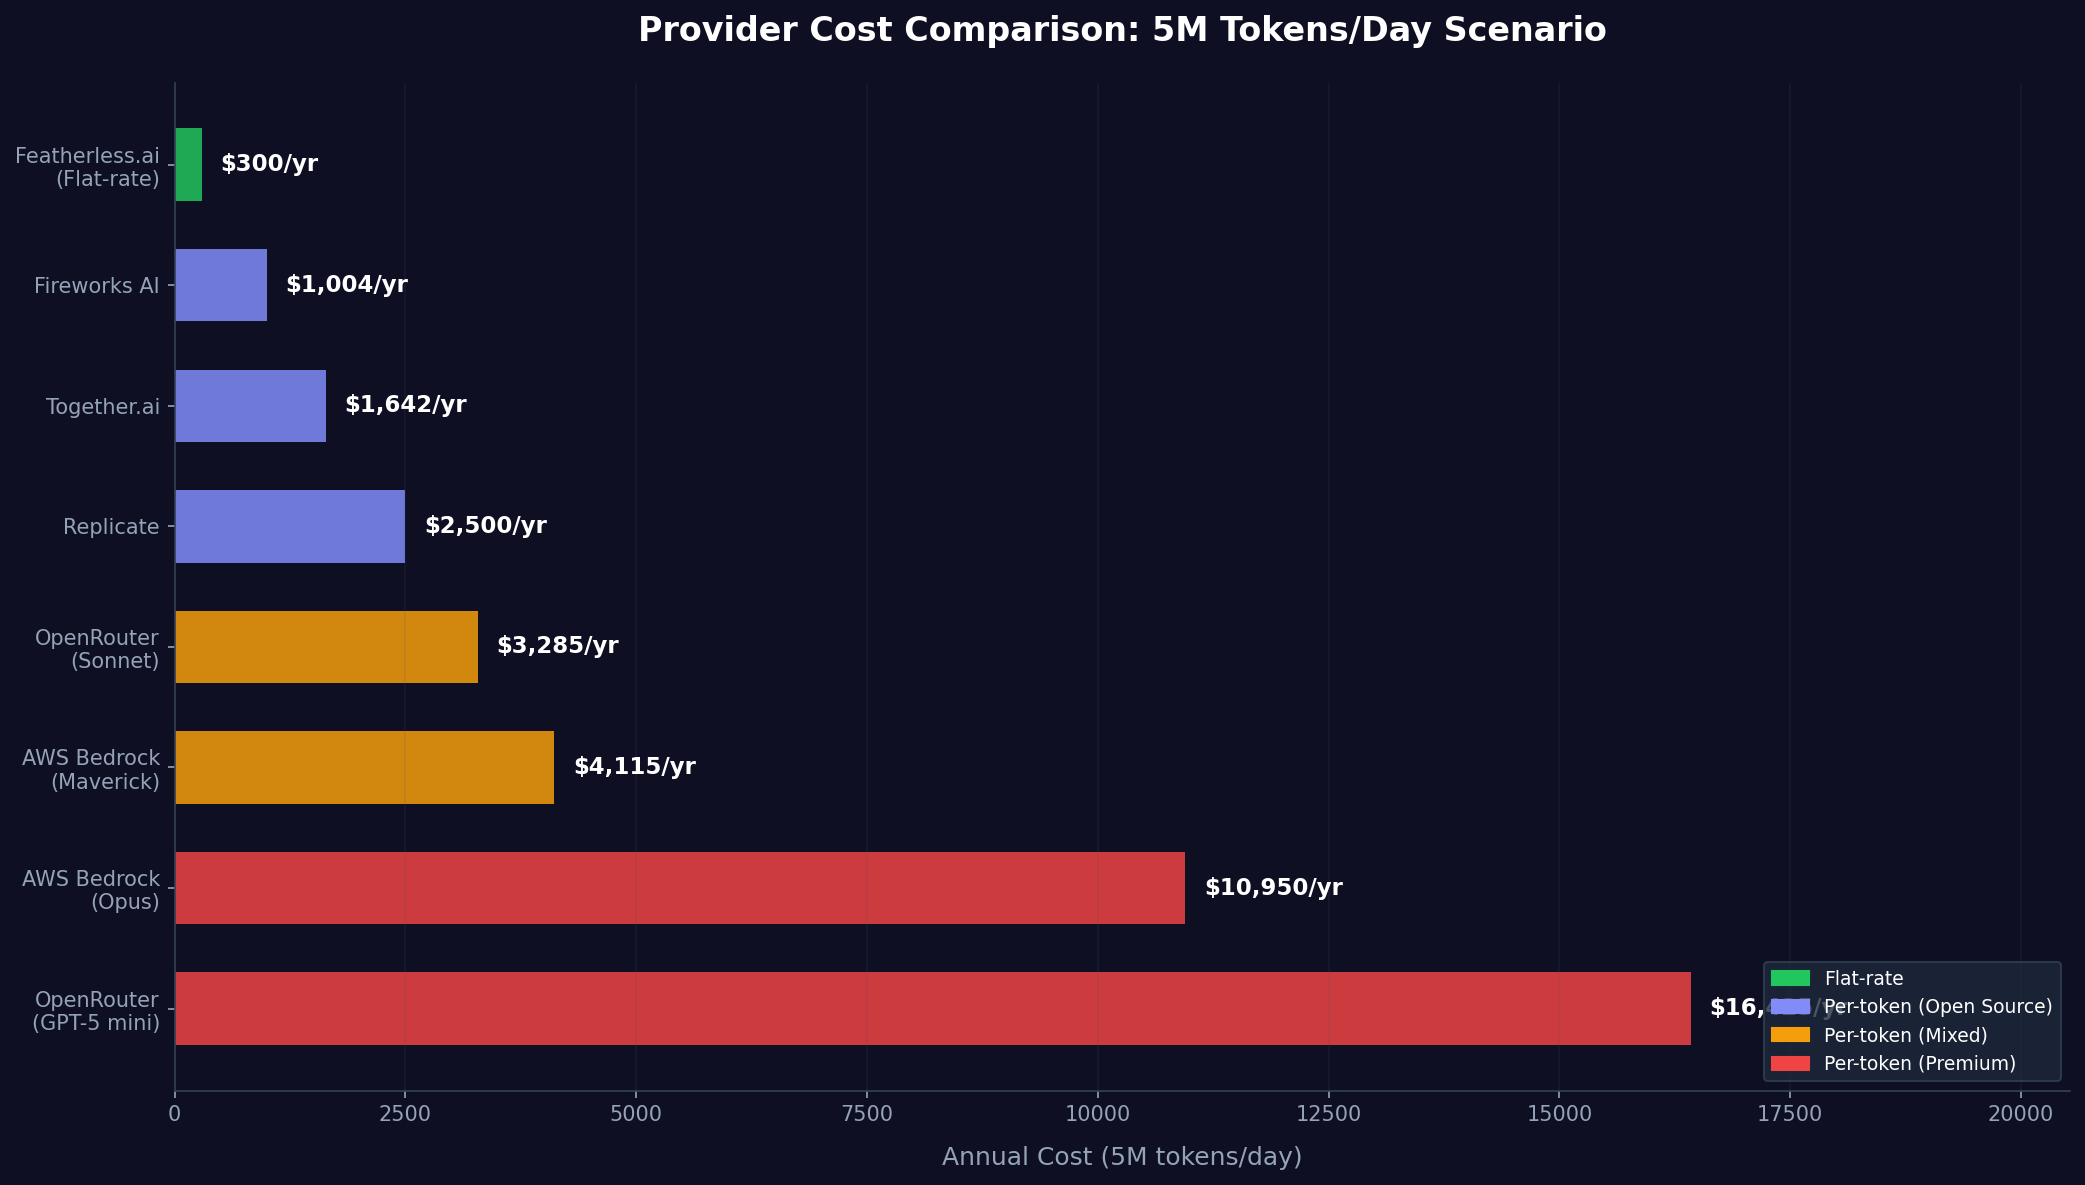This screenshot has height=1185, width=2085.
Task: Click the Featherless.ai green bar
Action: pos(188,166)
